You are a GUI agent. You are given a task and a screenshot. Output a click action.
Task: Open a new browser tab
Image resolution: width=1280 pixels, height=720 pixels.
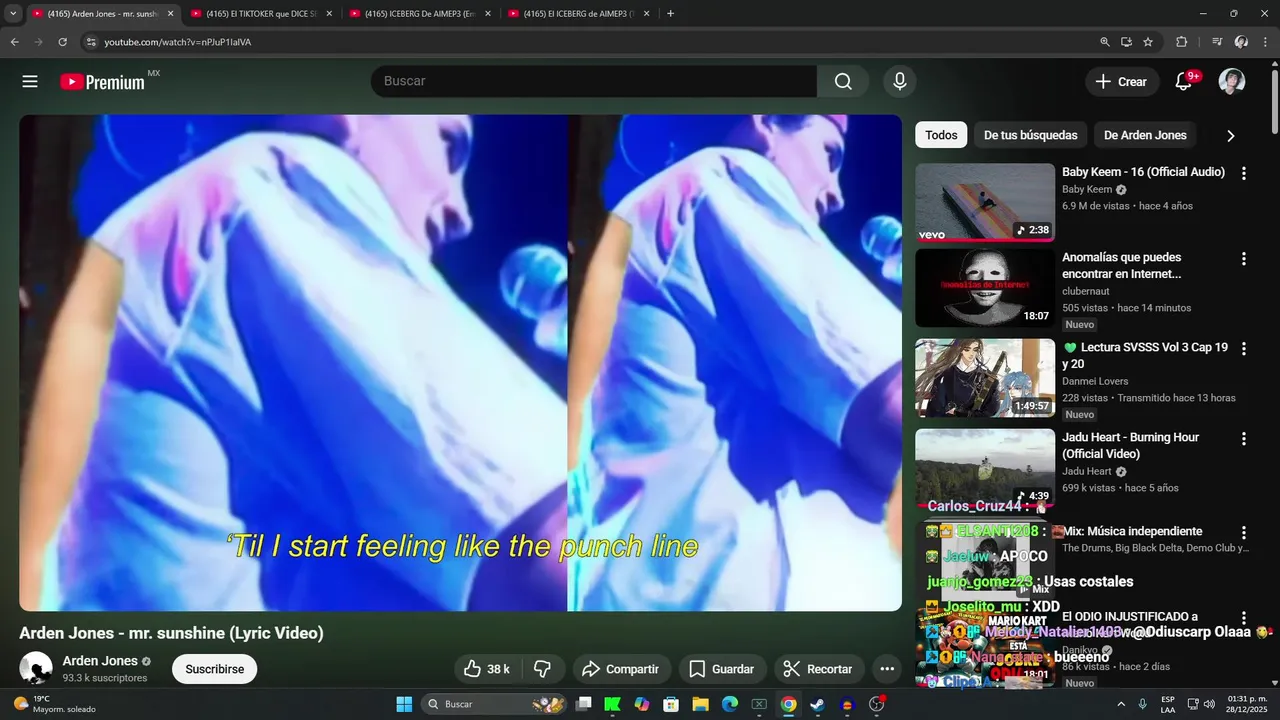(x=670, y=14)
